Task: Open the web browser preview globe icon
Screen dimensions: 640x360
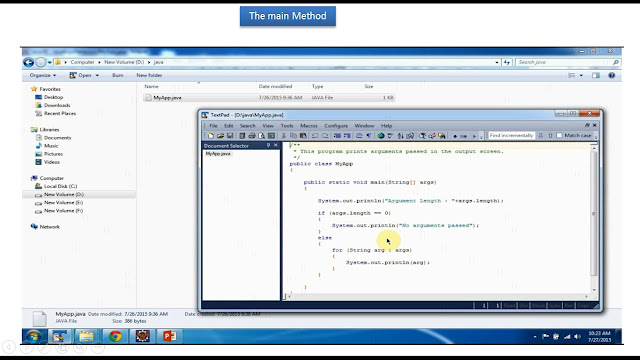Action: 381,136
